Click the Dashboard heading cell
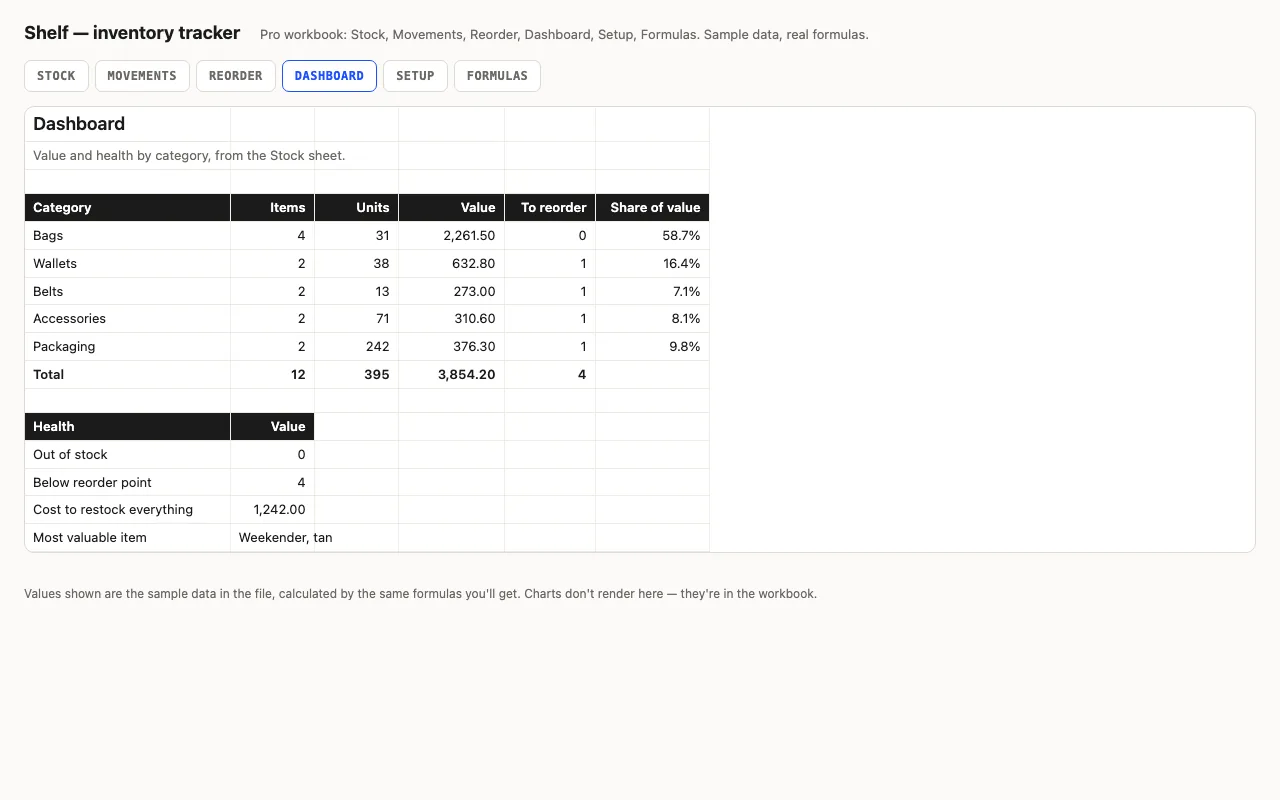 (x=128, y=124)
